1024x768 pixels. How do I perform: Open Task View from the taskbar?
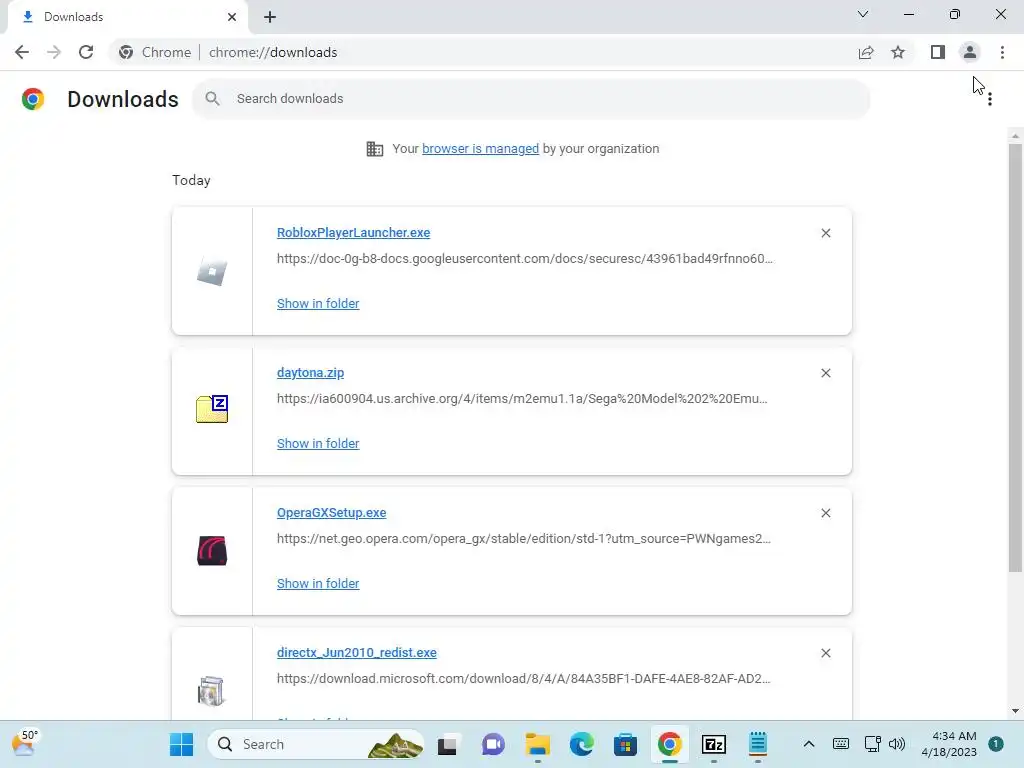tap(447, 744)
